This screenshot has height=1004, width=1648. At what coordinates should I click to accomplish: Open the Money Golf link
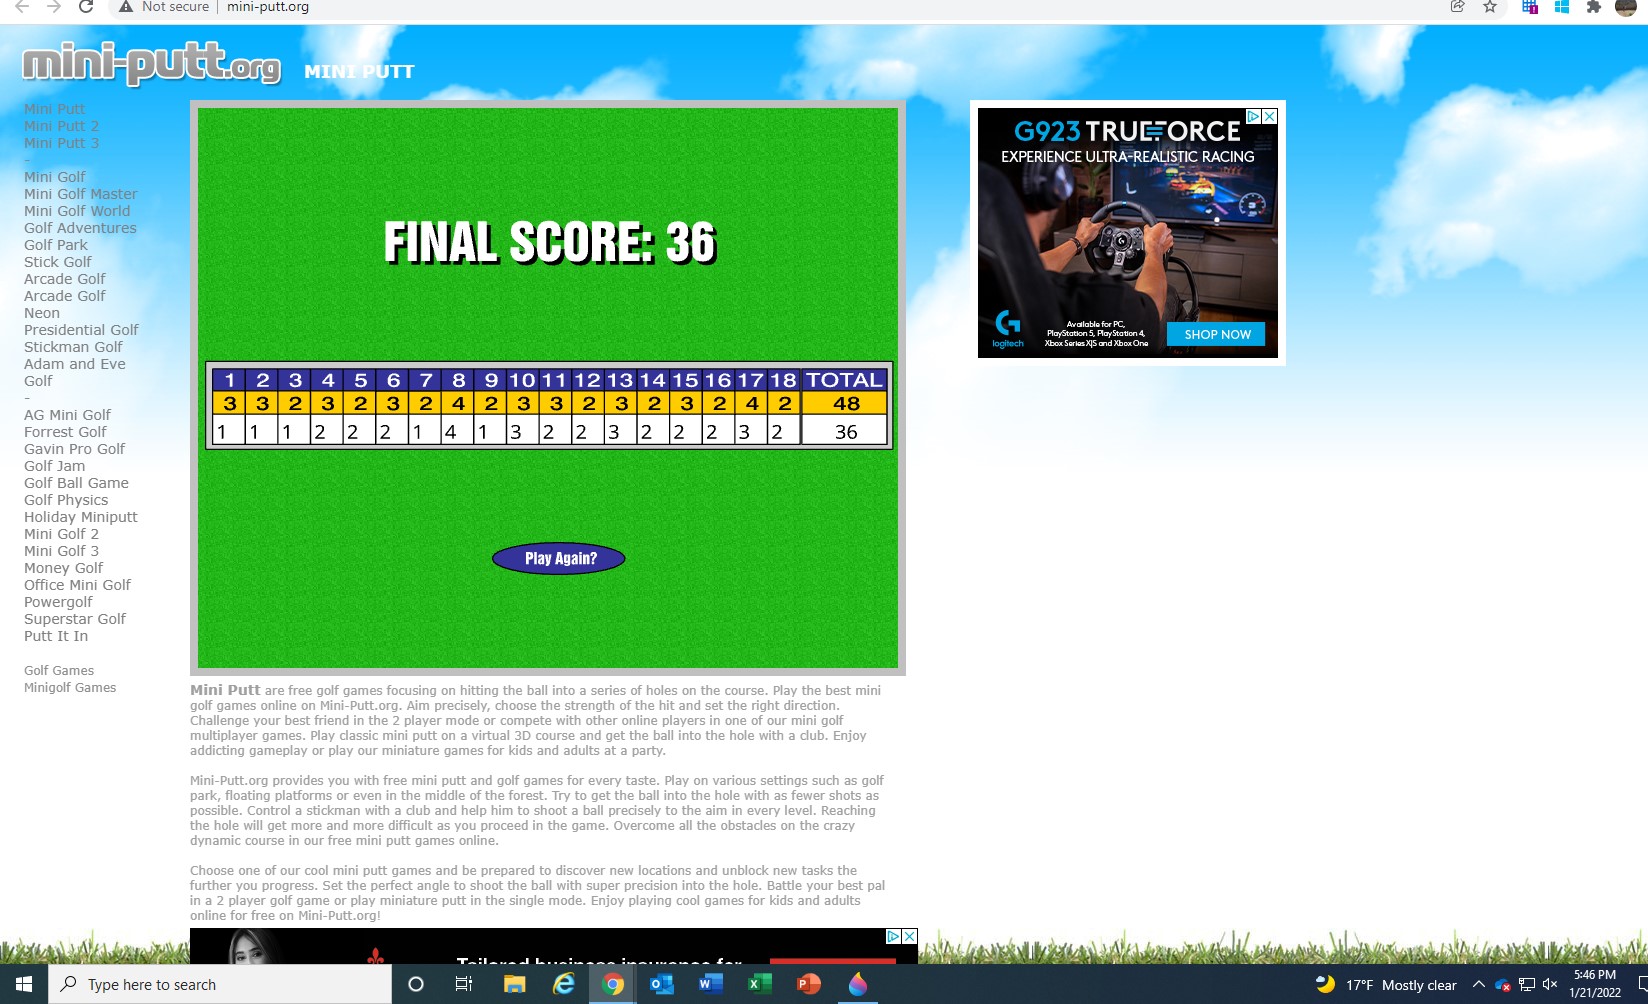63,568
